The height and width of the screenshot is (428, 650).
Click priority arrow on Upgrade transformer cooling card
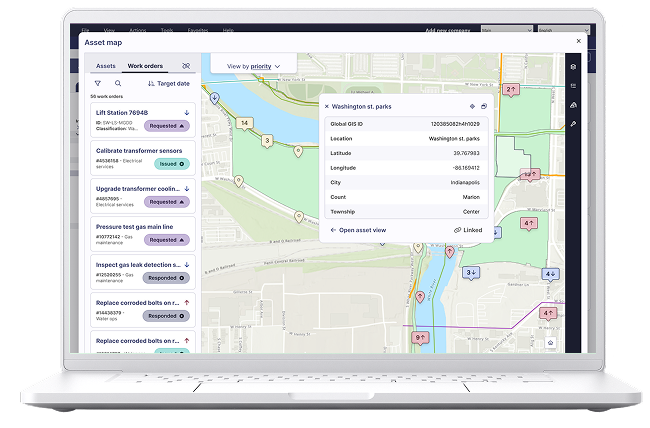click(187, 189)
